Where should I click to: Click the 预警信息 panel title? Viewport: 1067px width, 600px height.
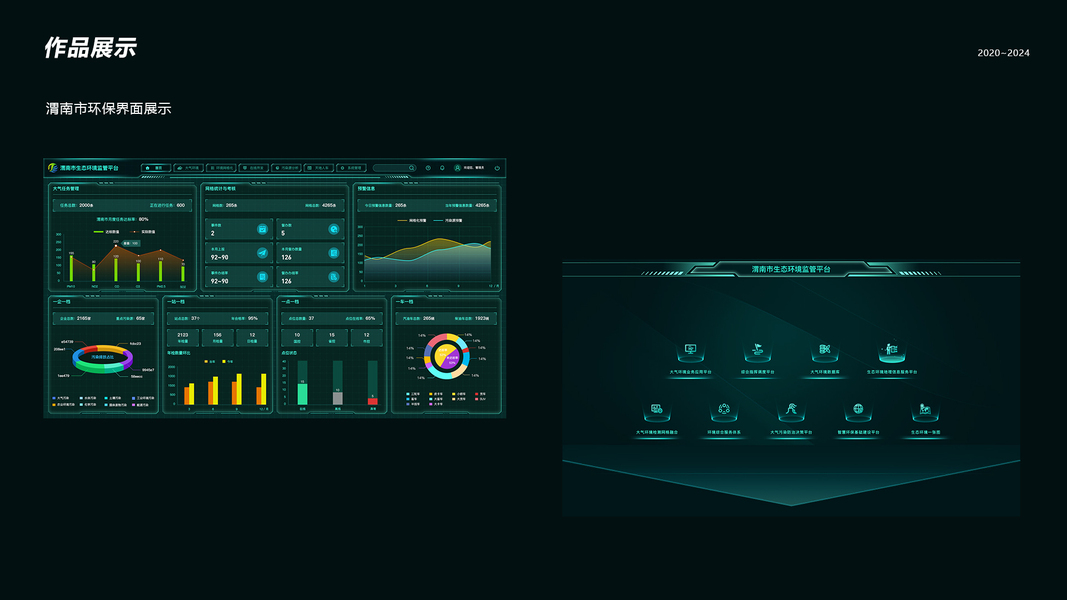point(367,188)
